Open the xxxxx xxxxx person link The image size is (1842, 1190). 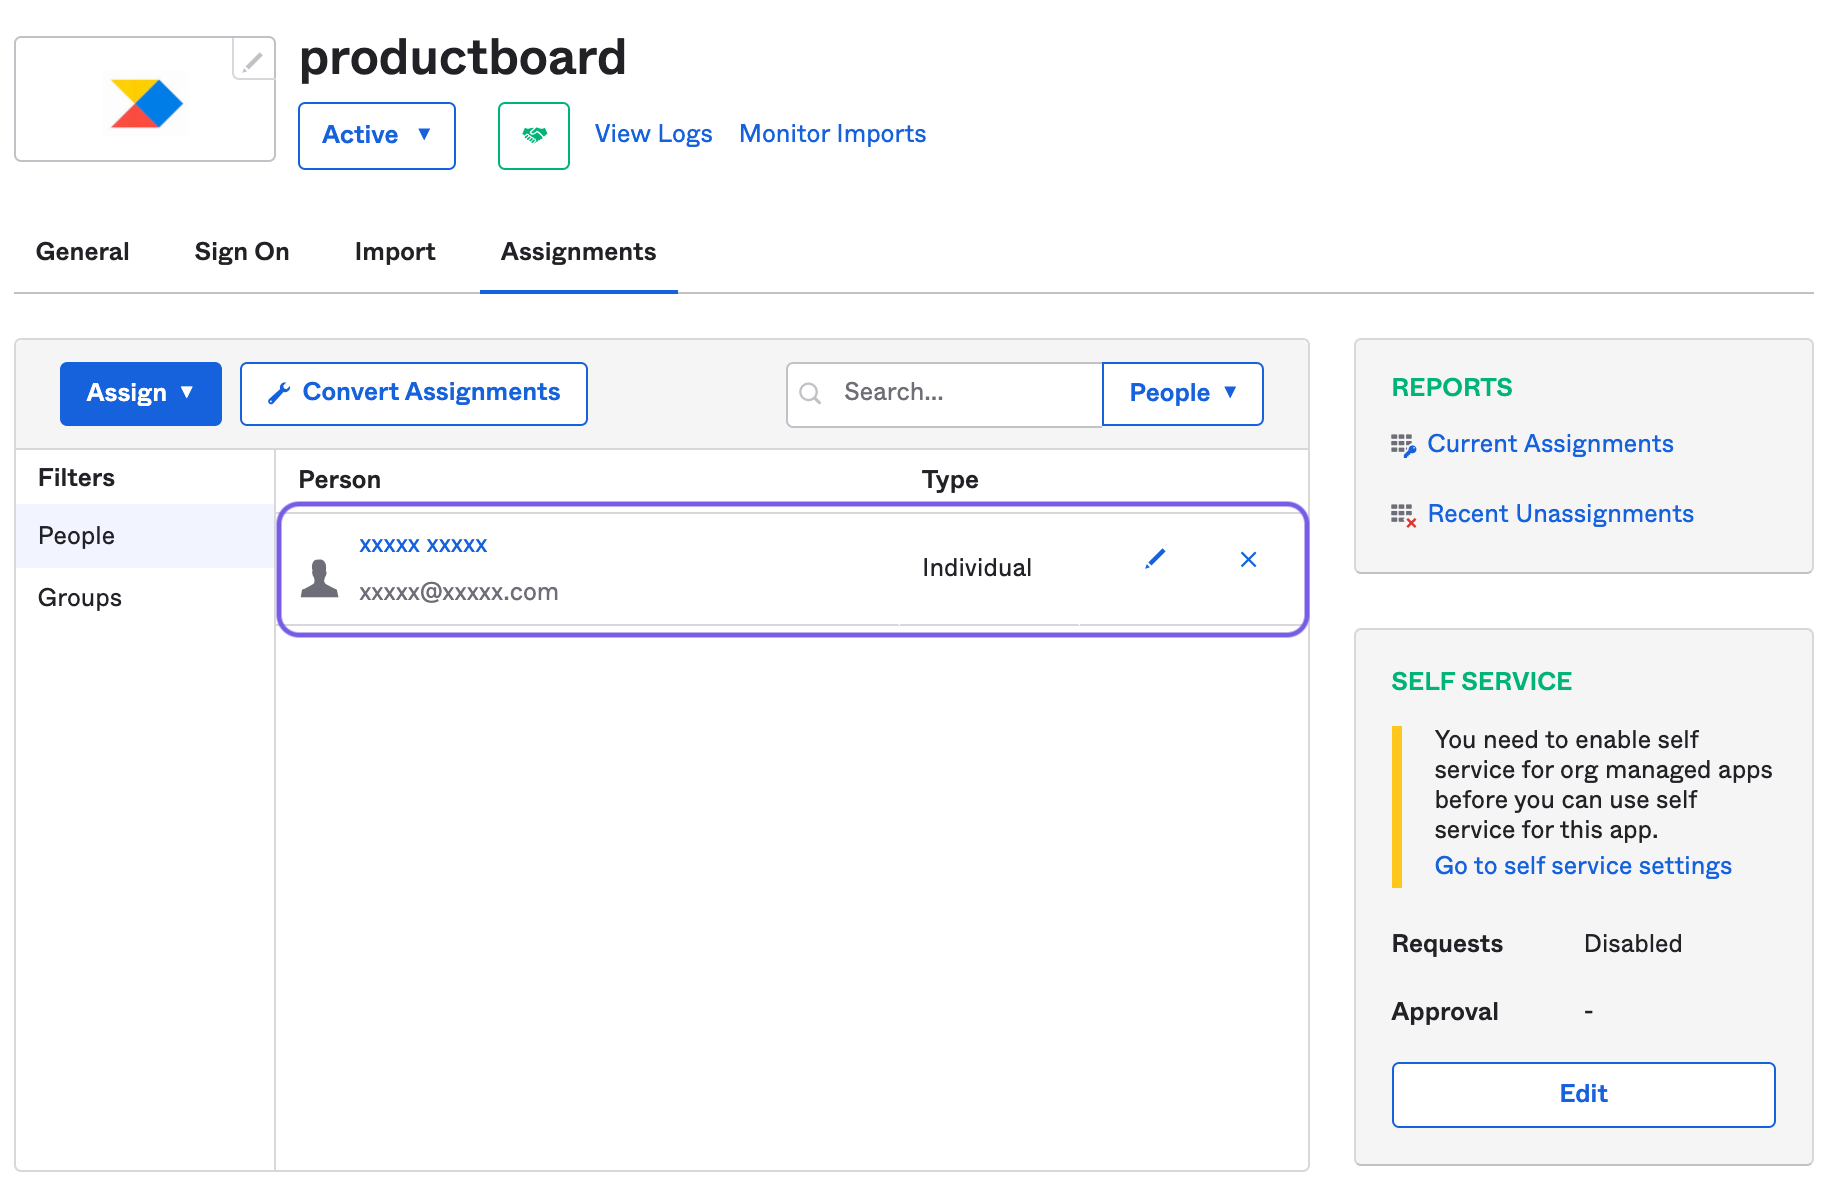coord(423,545)
